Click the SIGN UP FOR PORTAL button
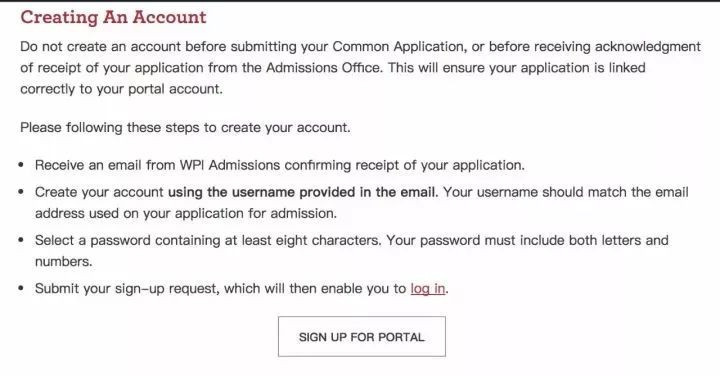 (x=361, y=337)
